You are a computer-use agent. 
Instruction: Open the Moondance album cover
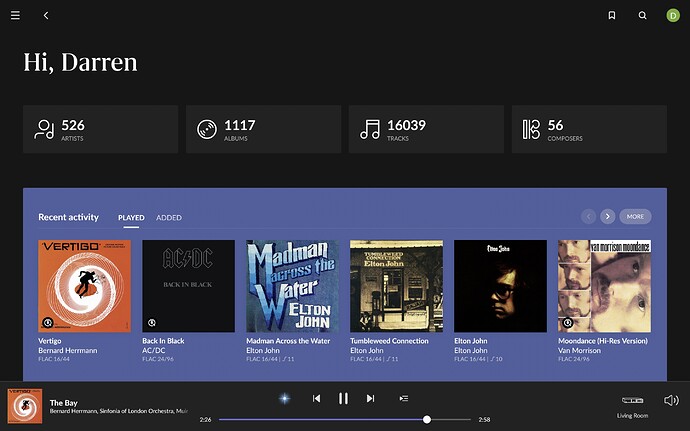604,286
